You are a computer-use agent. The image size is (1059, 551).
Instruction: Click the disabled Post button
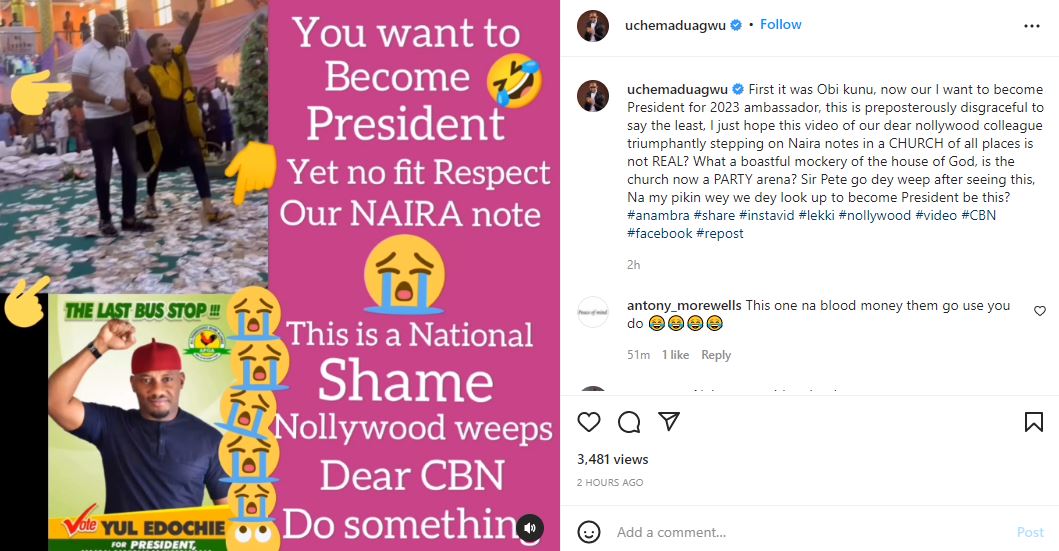click(x=1030, y=532)
